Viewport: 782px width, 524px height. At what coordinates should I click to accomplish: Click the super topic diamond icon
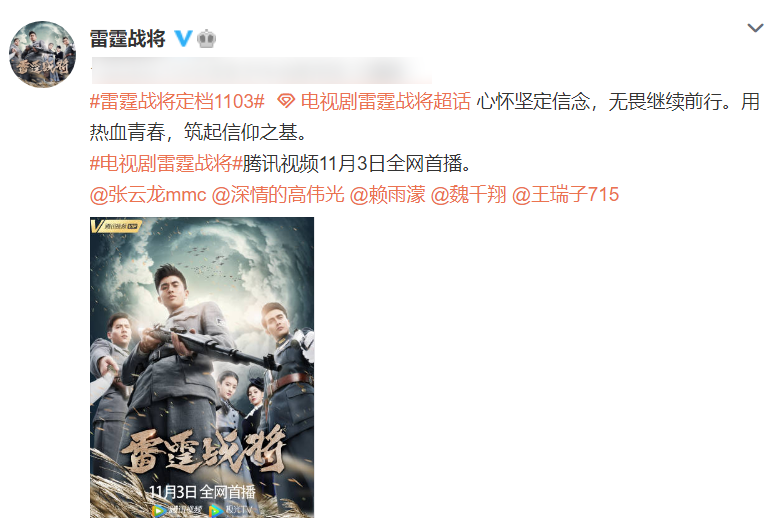(x=286, y=101)
